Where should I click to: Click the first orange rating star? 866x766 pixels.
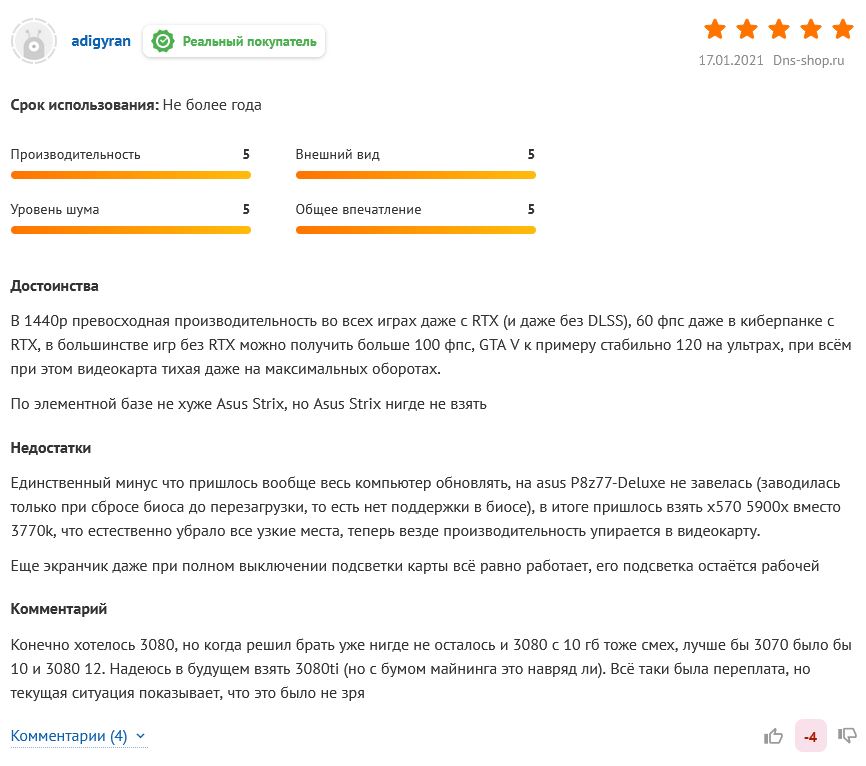click(x=715, y=28)
